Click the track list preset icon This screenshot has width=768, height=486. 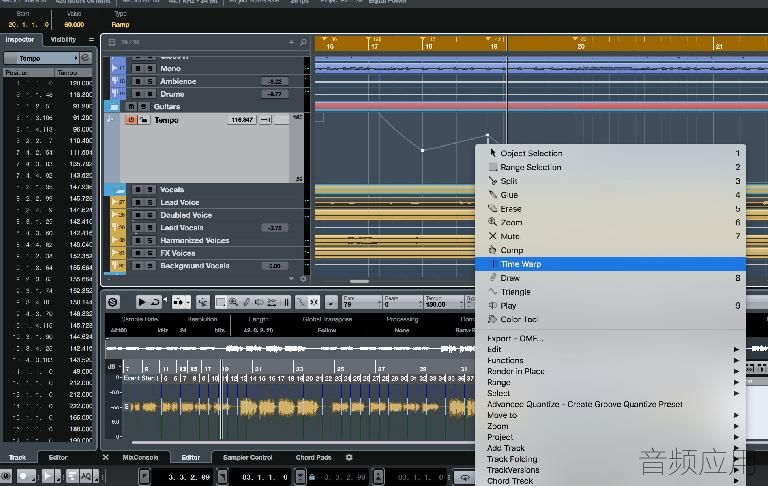pyautogui.click(x=112, y=43)
